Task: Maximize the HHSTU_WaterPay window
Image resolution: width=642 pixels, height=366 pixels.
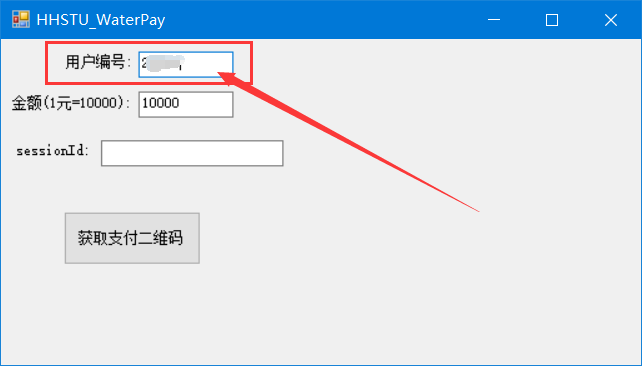Action: (x=552, y=20)
